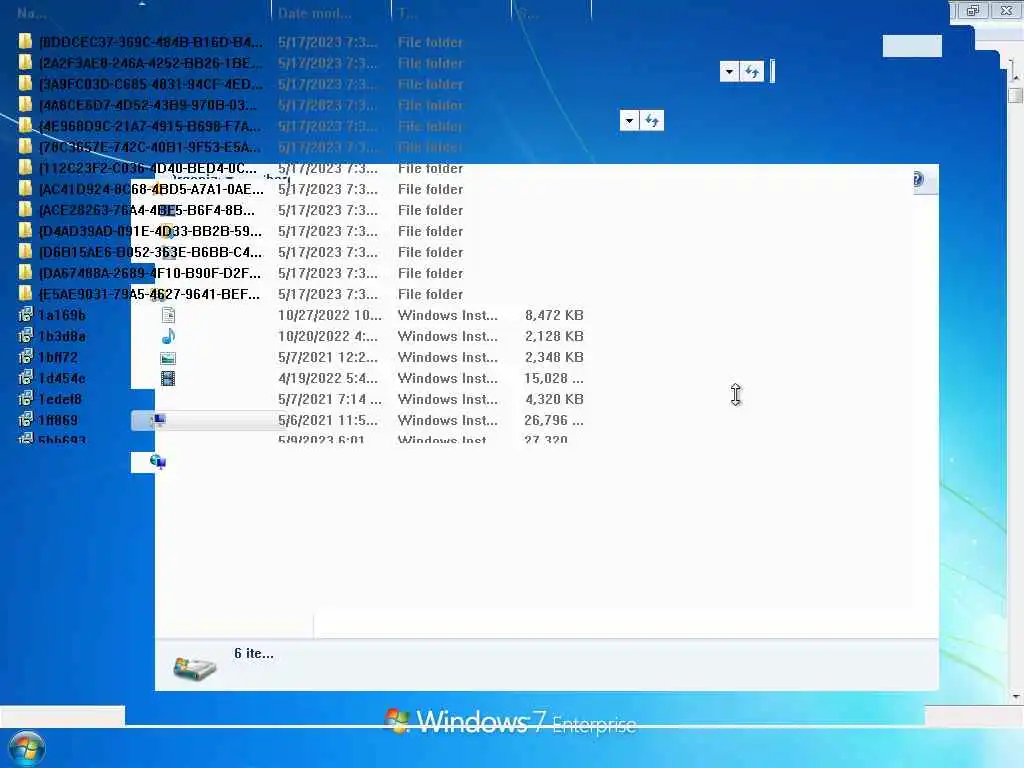Open the lower address dropdown arrow
This screenshot has width=1024, height=768.
[629, 120]
